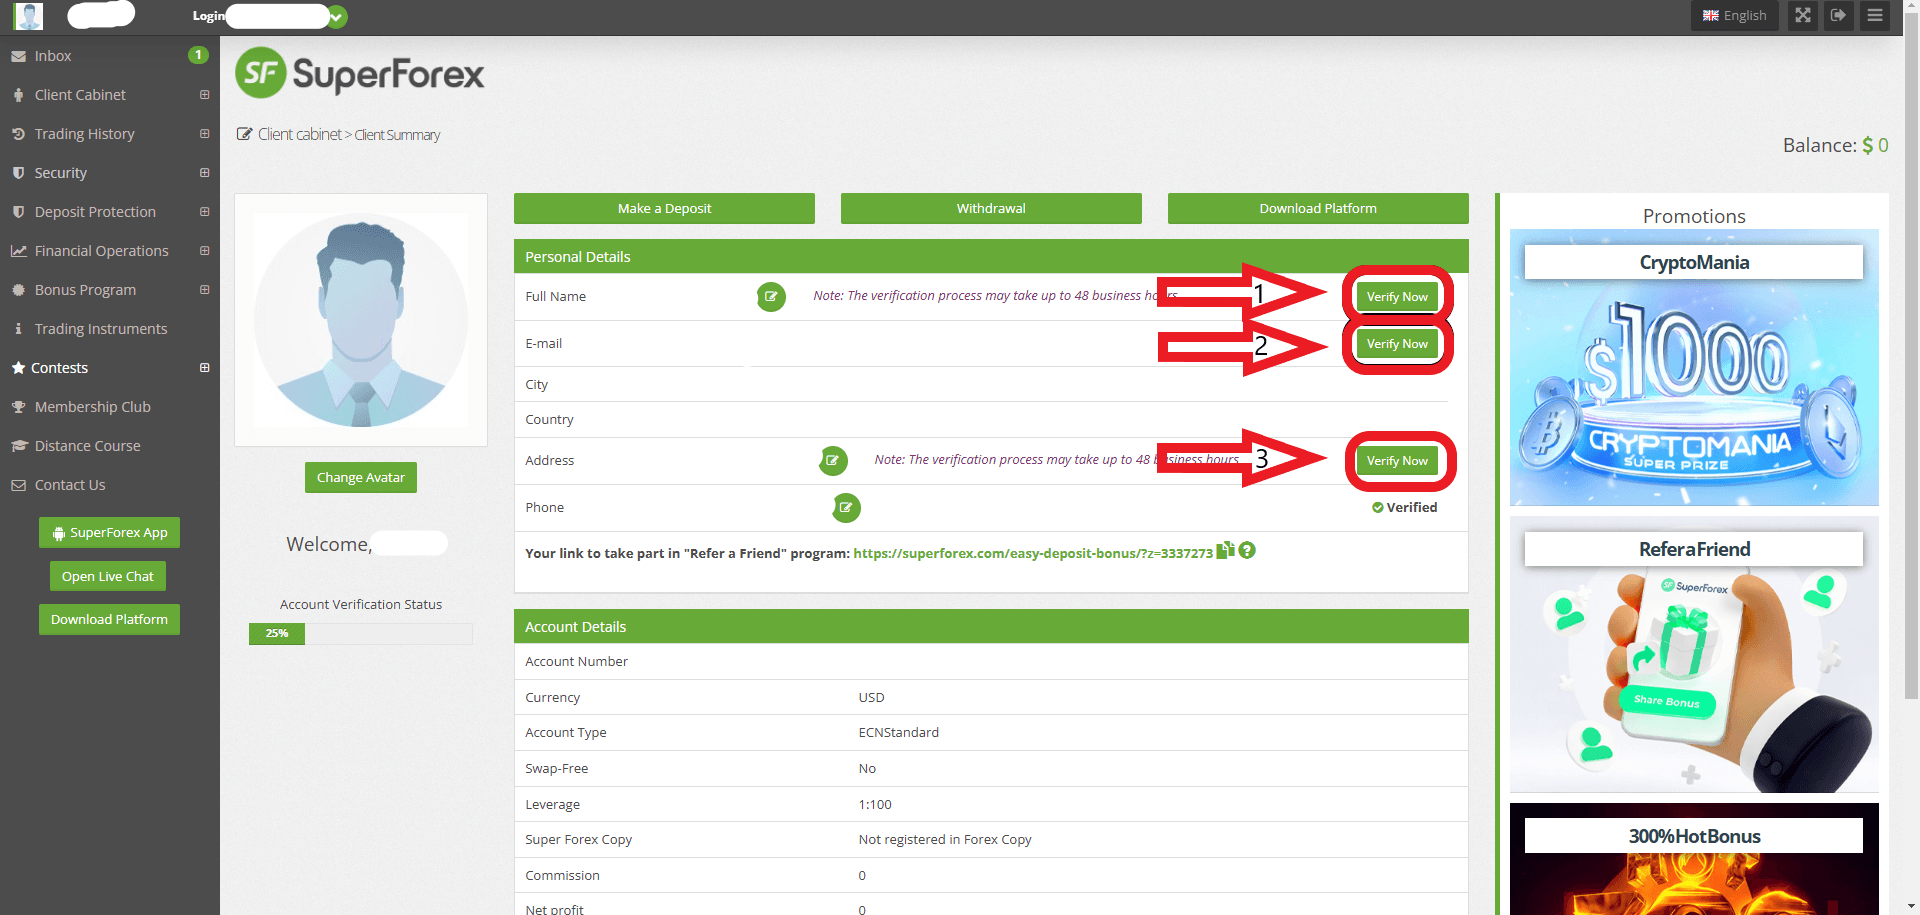
Task: Click the Contact Us envelope icon
Action: coord(18,485)
